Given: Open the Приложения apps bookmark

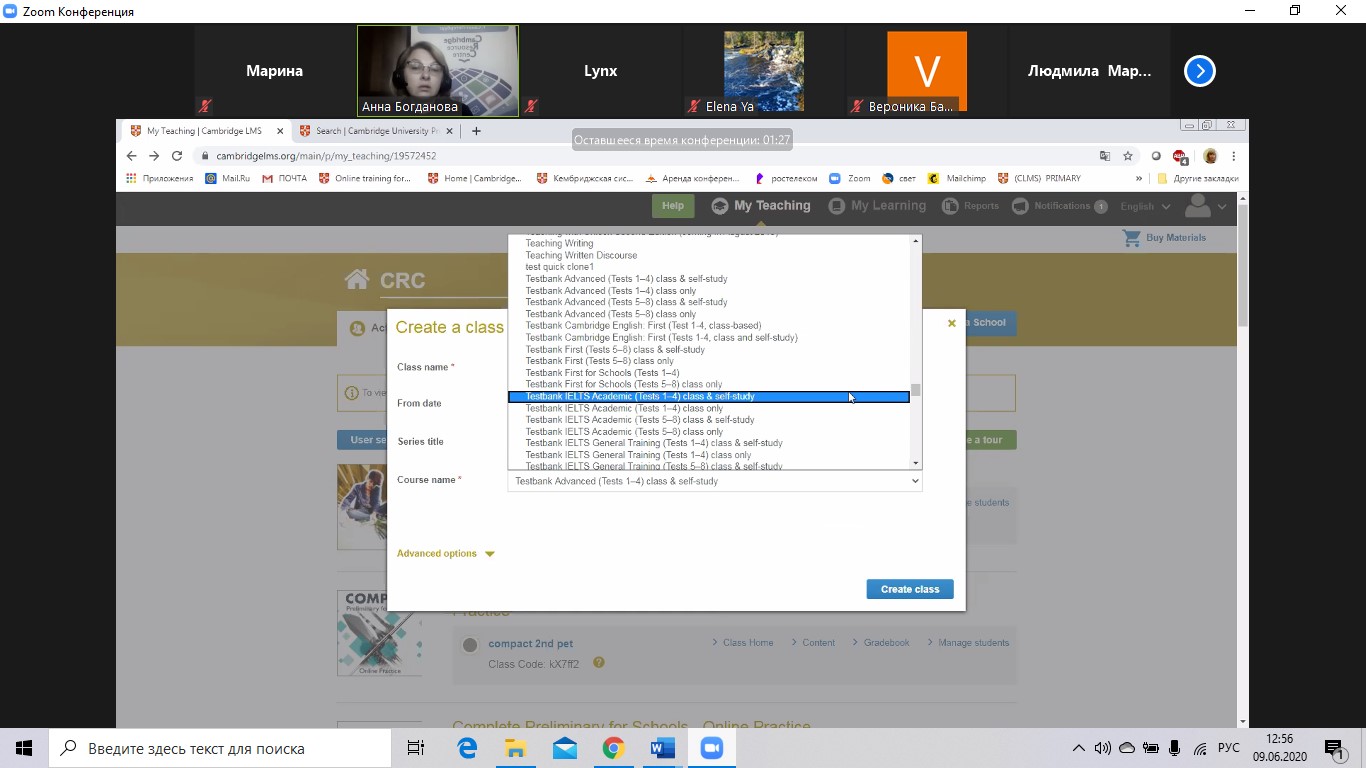Looking at the screenshot, I should [160, 179].
